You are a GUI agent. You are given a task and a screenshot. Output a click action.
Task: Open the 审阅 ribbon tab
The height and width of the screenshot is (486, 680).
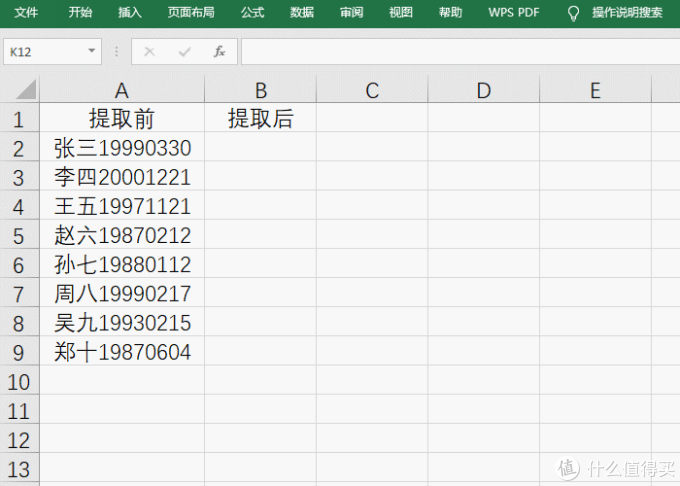pyautogui.click(x=352, y=13)
